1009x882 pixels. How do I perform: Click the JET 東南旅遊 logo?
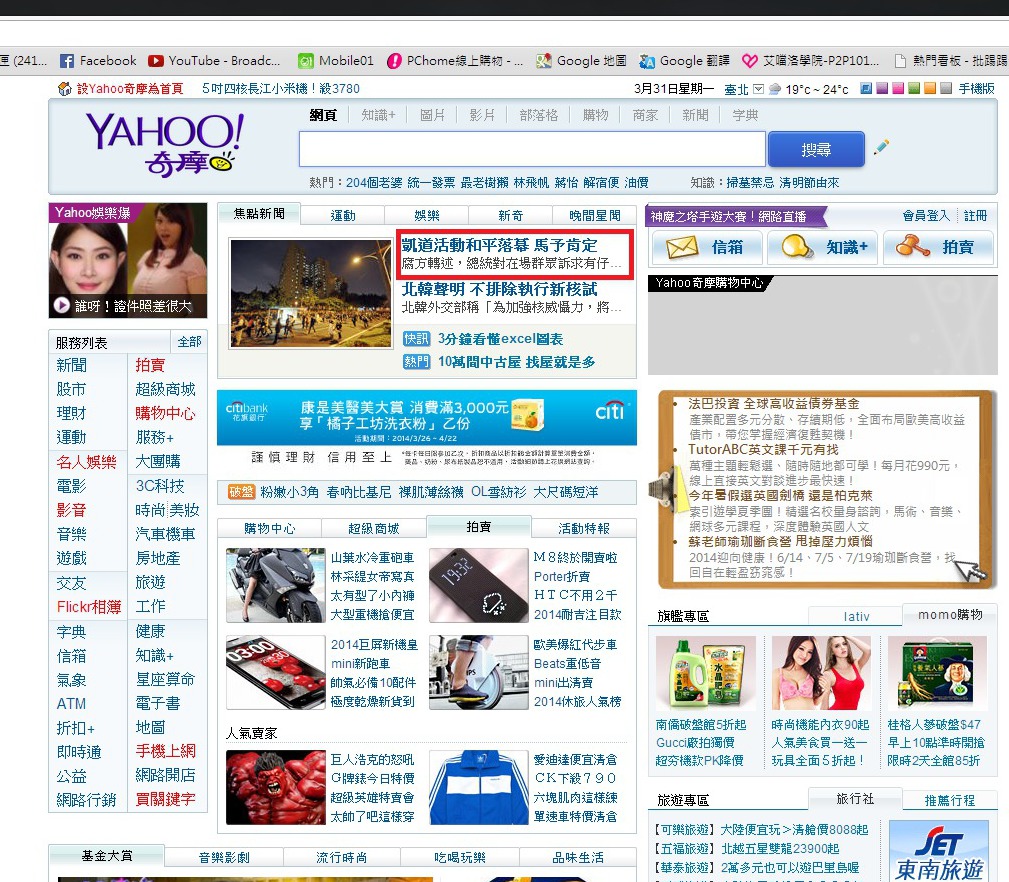tap(939, 851)
